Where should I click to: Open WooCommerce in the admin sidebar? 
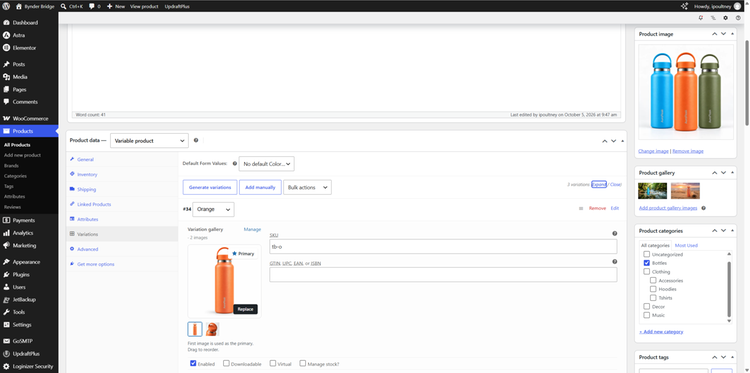tap(30, 119)
